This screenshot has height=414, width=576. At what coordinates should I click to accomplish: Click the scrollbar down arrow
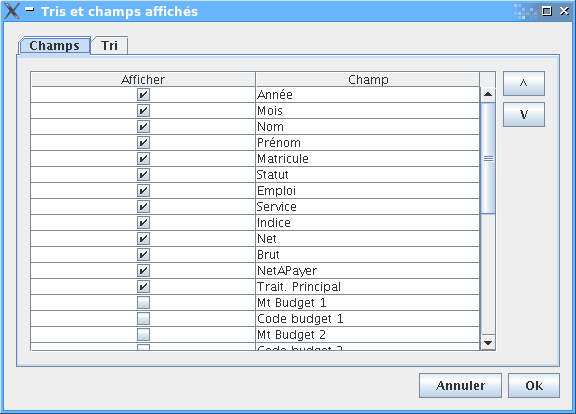click(x=488, y=343)
